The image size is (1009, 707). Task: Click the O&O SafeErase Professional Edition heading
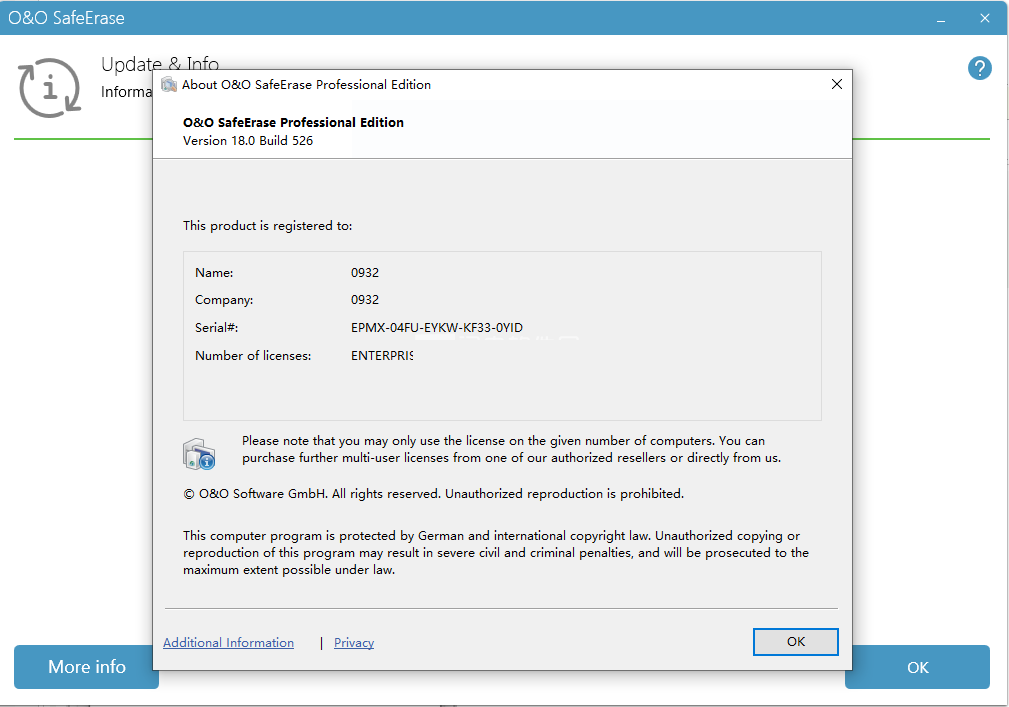point(293,122)
